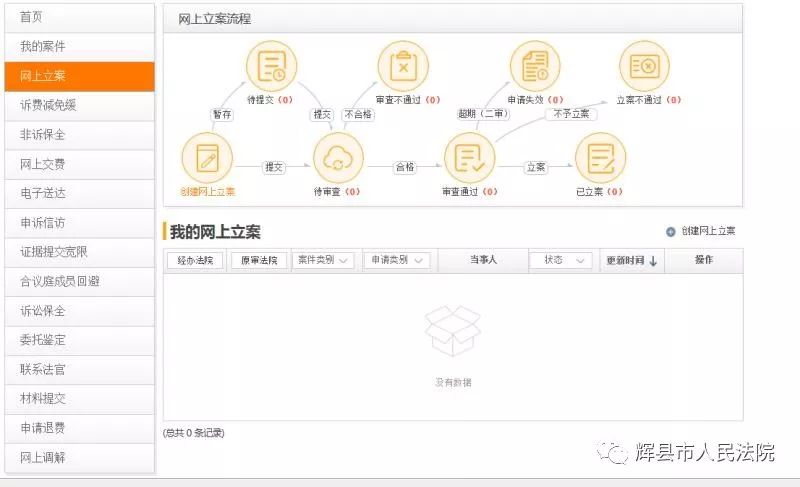This screenshot has height=487, width=800.
Task: Click the 原审法院 filter button
Action: pyautogui.click(x=259, y=260)
